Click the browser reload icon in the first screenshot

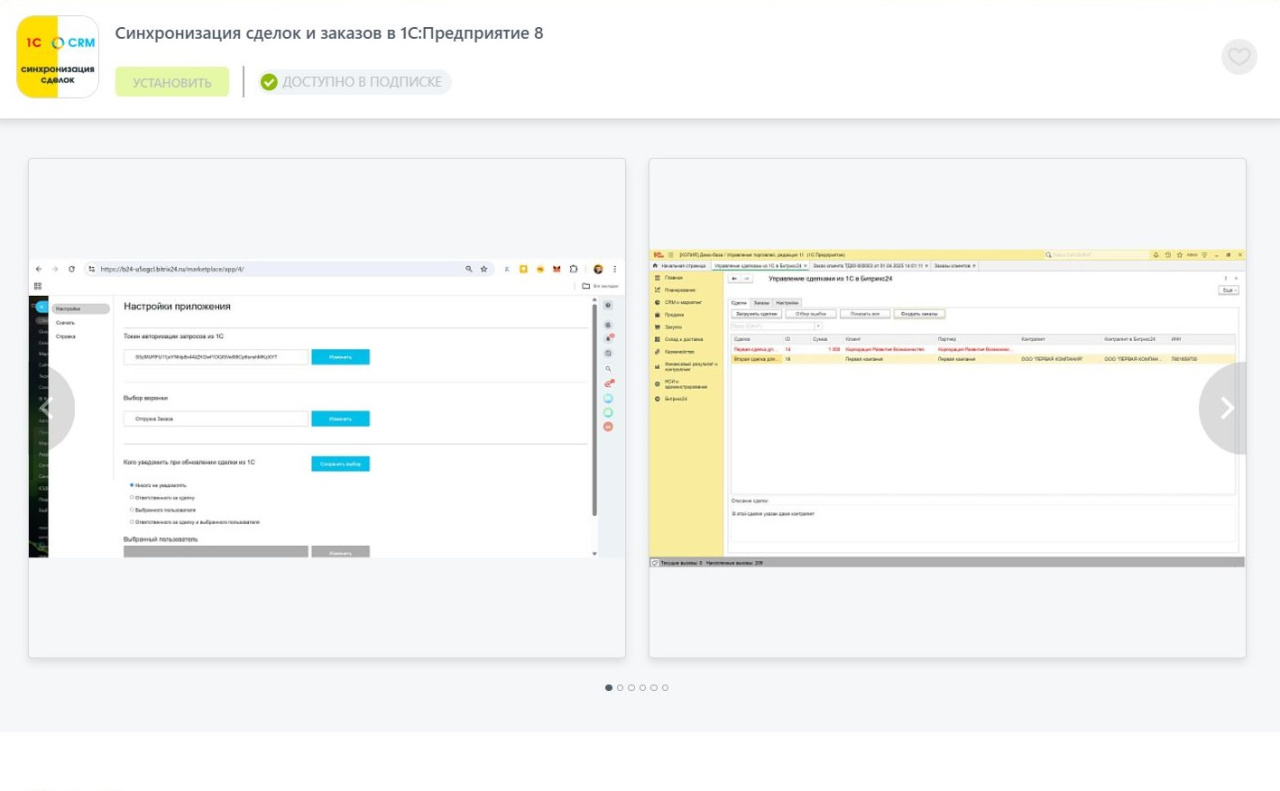coord(72,269)
